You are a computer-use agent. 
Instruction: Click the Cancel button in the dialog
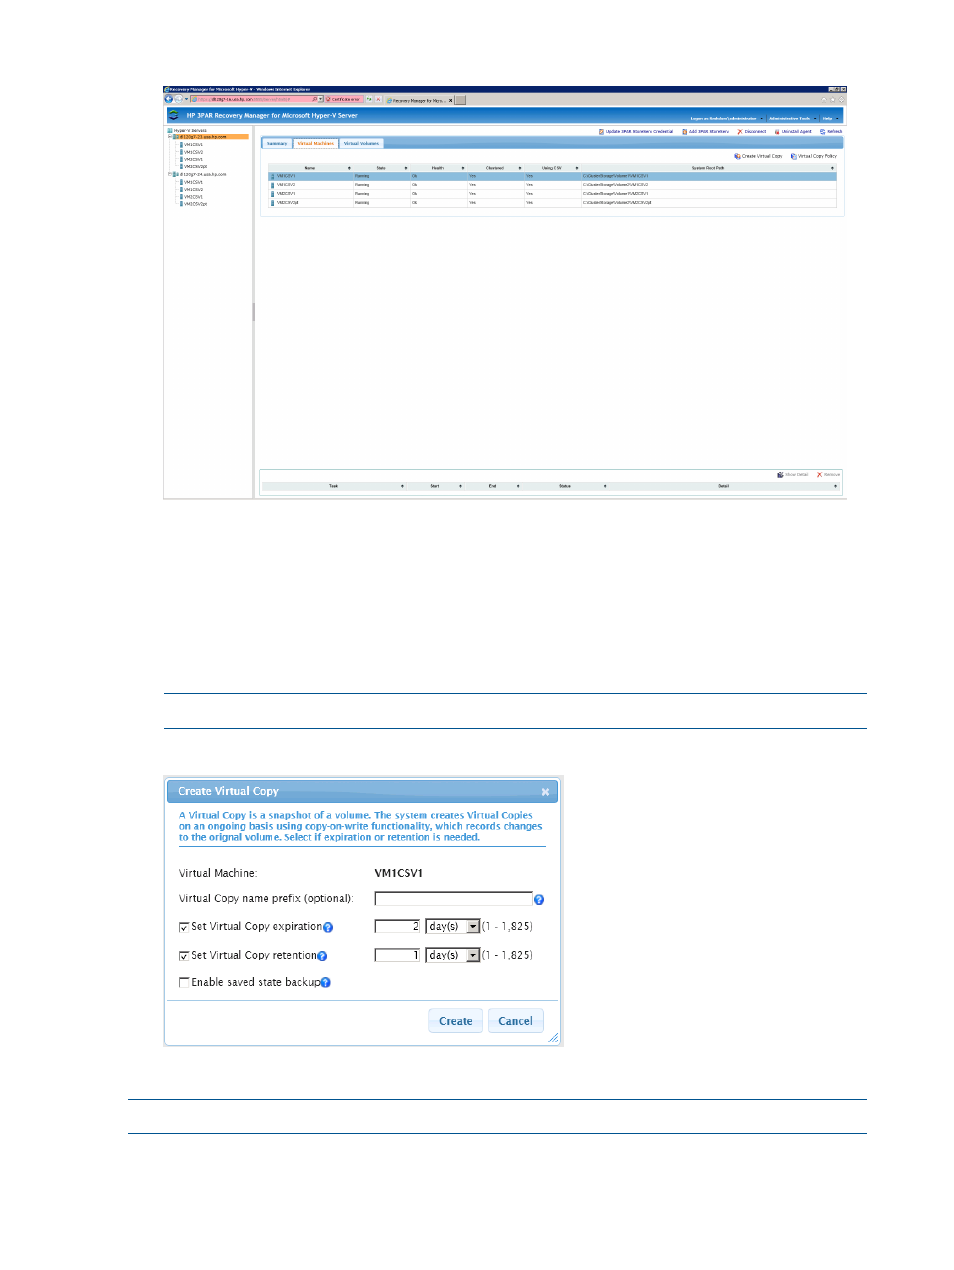[x=516, y=1021]
